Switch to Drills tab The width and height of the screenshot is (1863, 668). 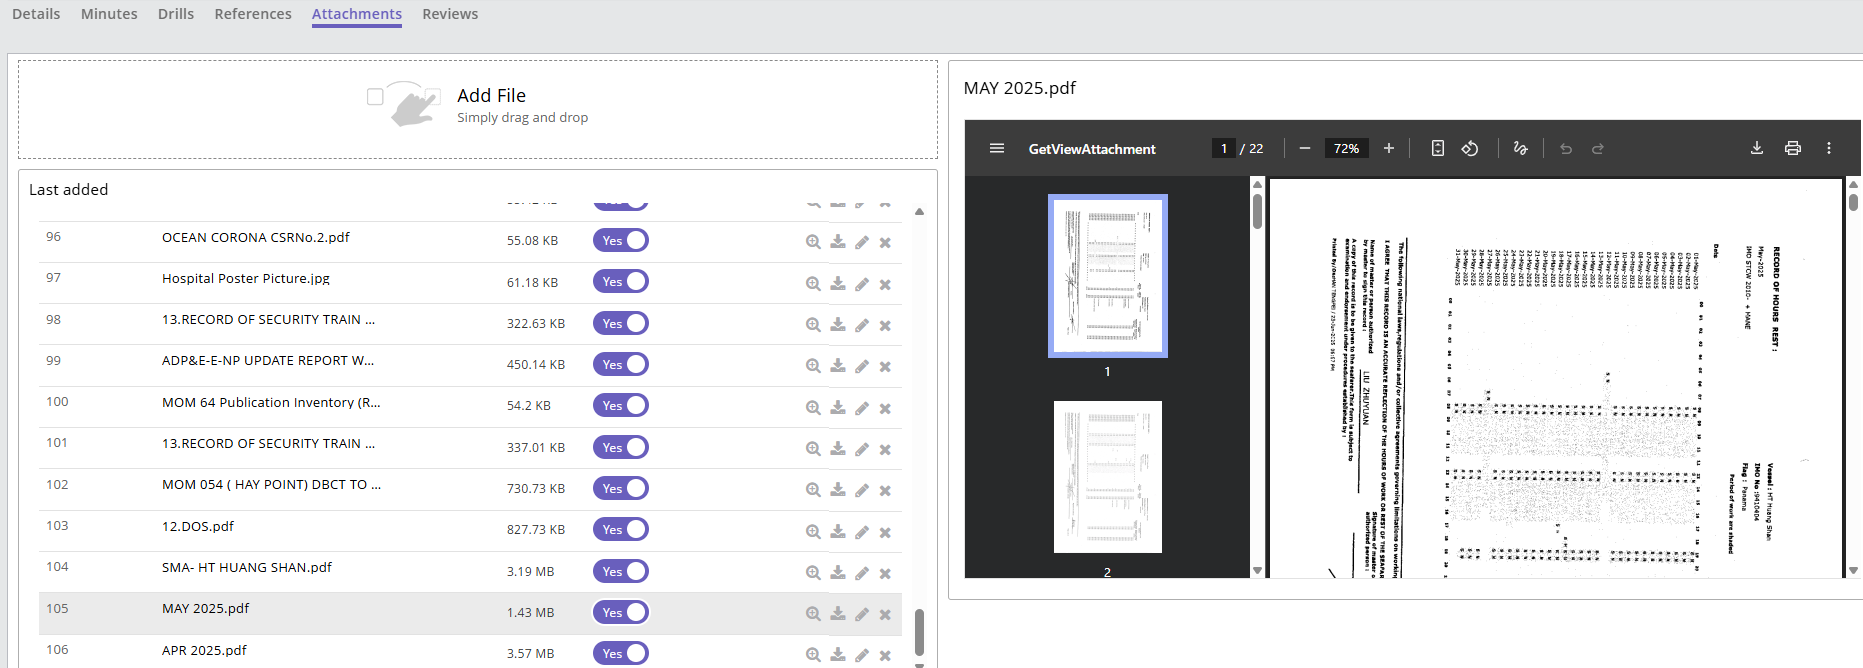[x=176, y=14]
